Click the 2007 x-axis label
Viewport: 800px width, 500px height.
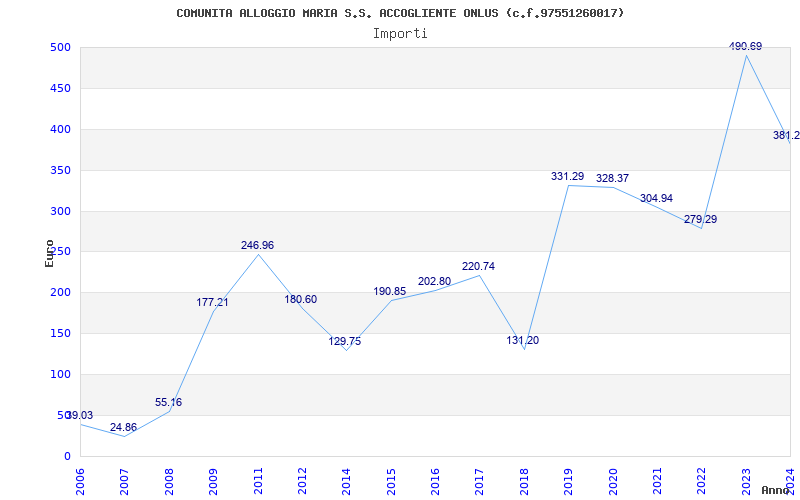[124, 481]
